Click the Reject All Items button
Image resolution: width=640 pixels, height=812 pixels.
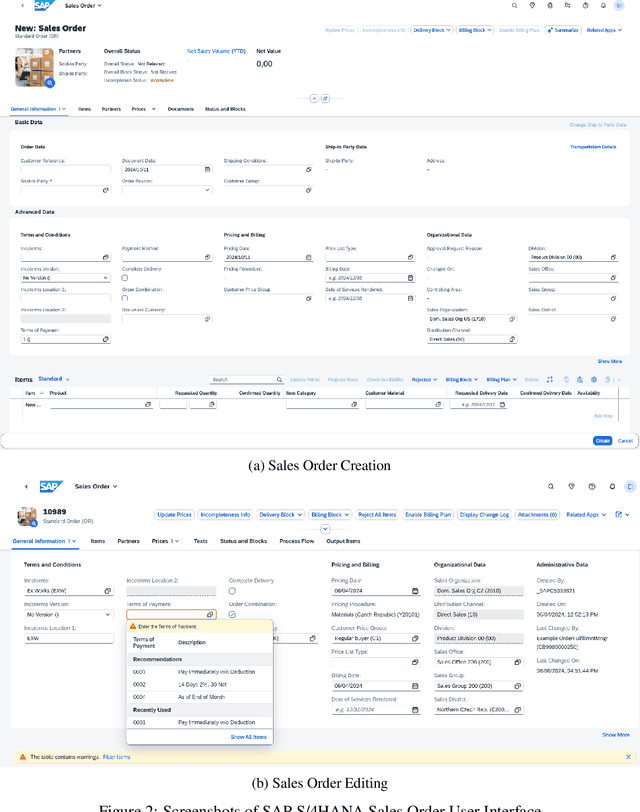click(377, 515)
